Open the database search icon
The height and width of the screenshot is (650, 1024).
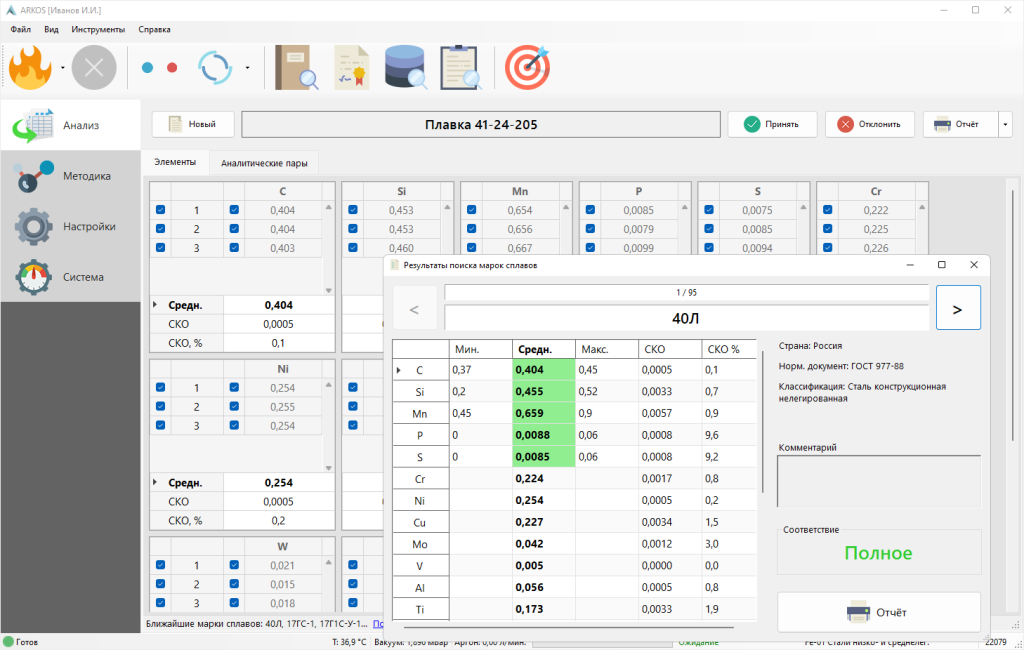click(406, 68)
